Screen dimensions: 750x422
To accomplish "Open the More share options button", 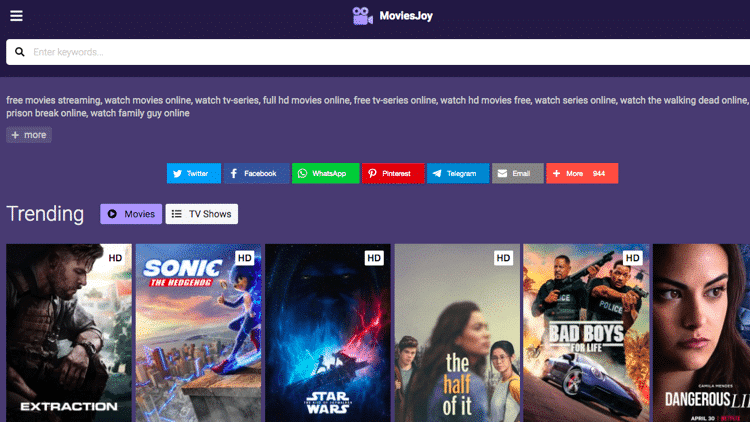I will click(x=581, y=173).
